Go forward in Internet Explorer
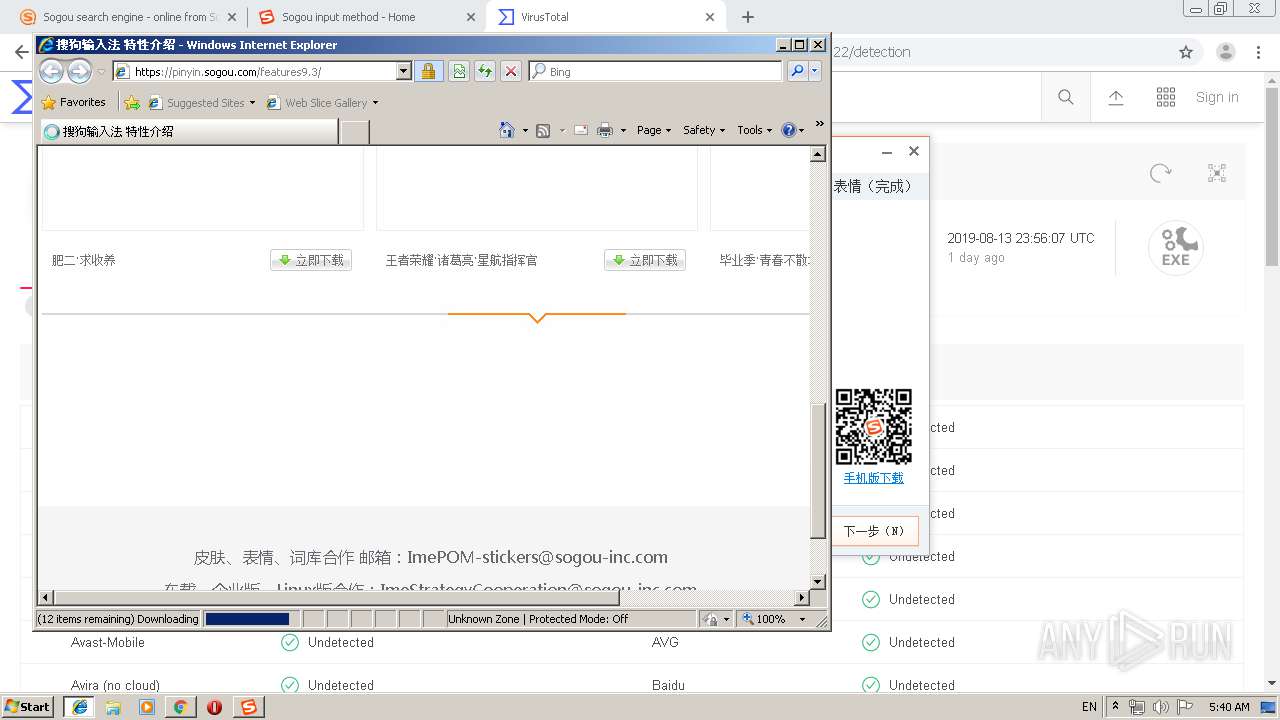 [79, 71]
